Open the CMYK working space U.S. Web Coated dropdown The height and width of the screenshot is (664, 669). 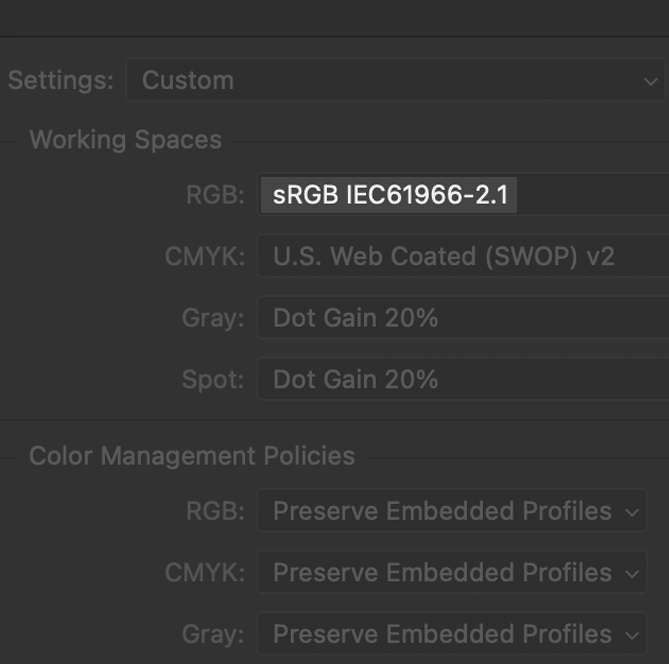tap(444, 257)
